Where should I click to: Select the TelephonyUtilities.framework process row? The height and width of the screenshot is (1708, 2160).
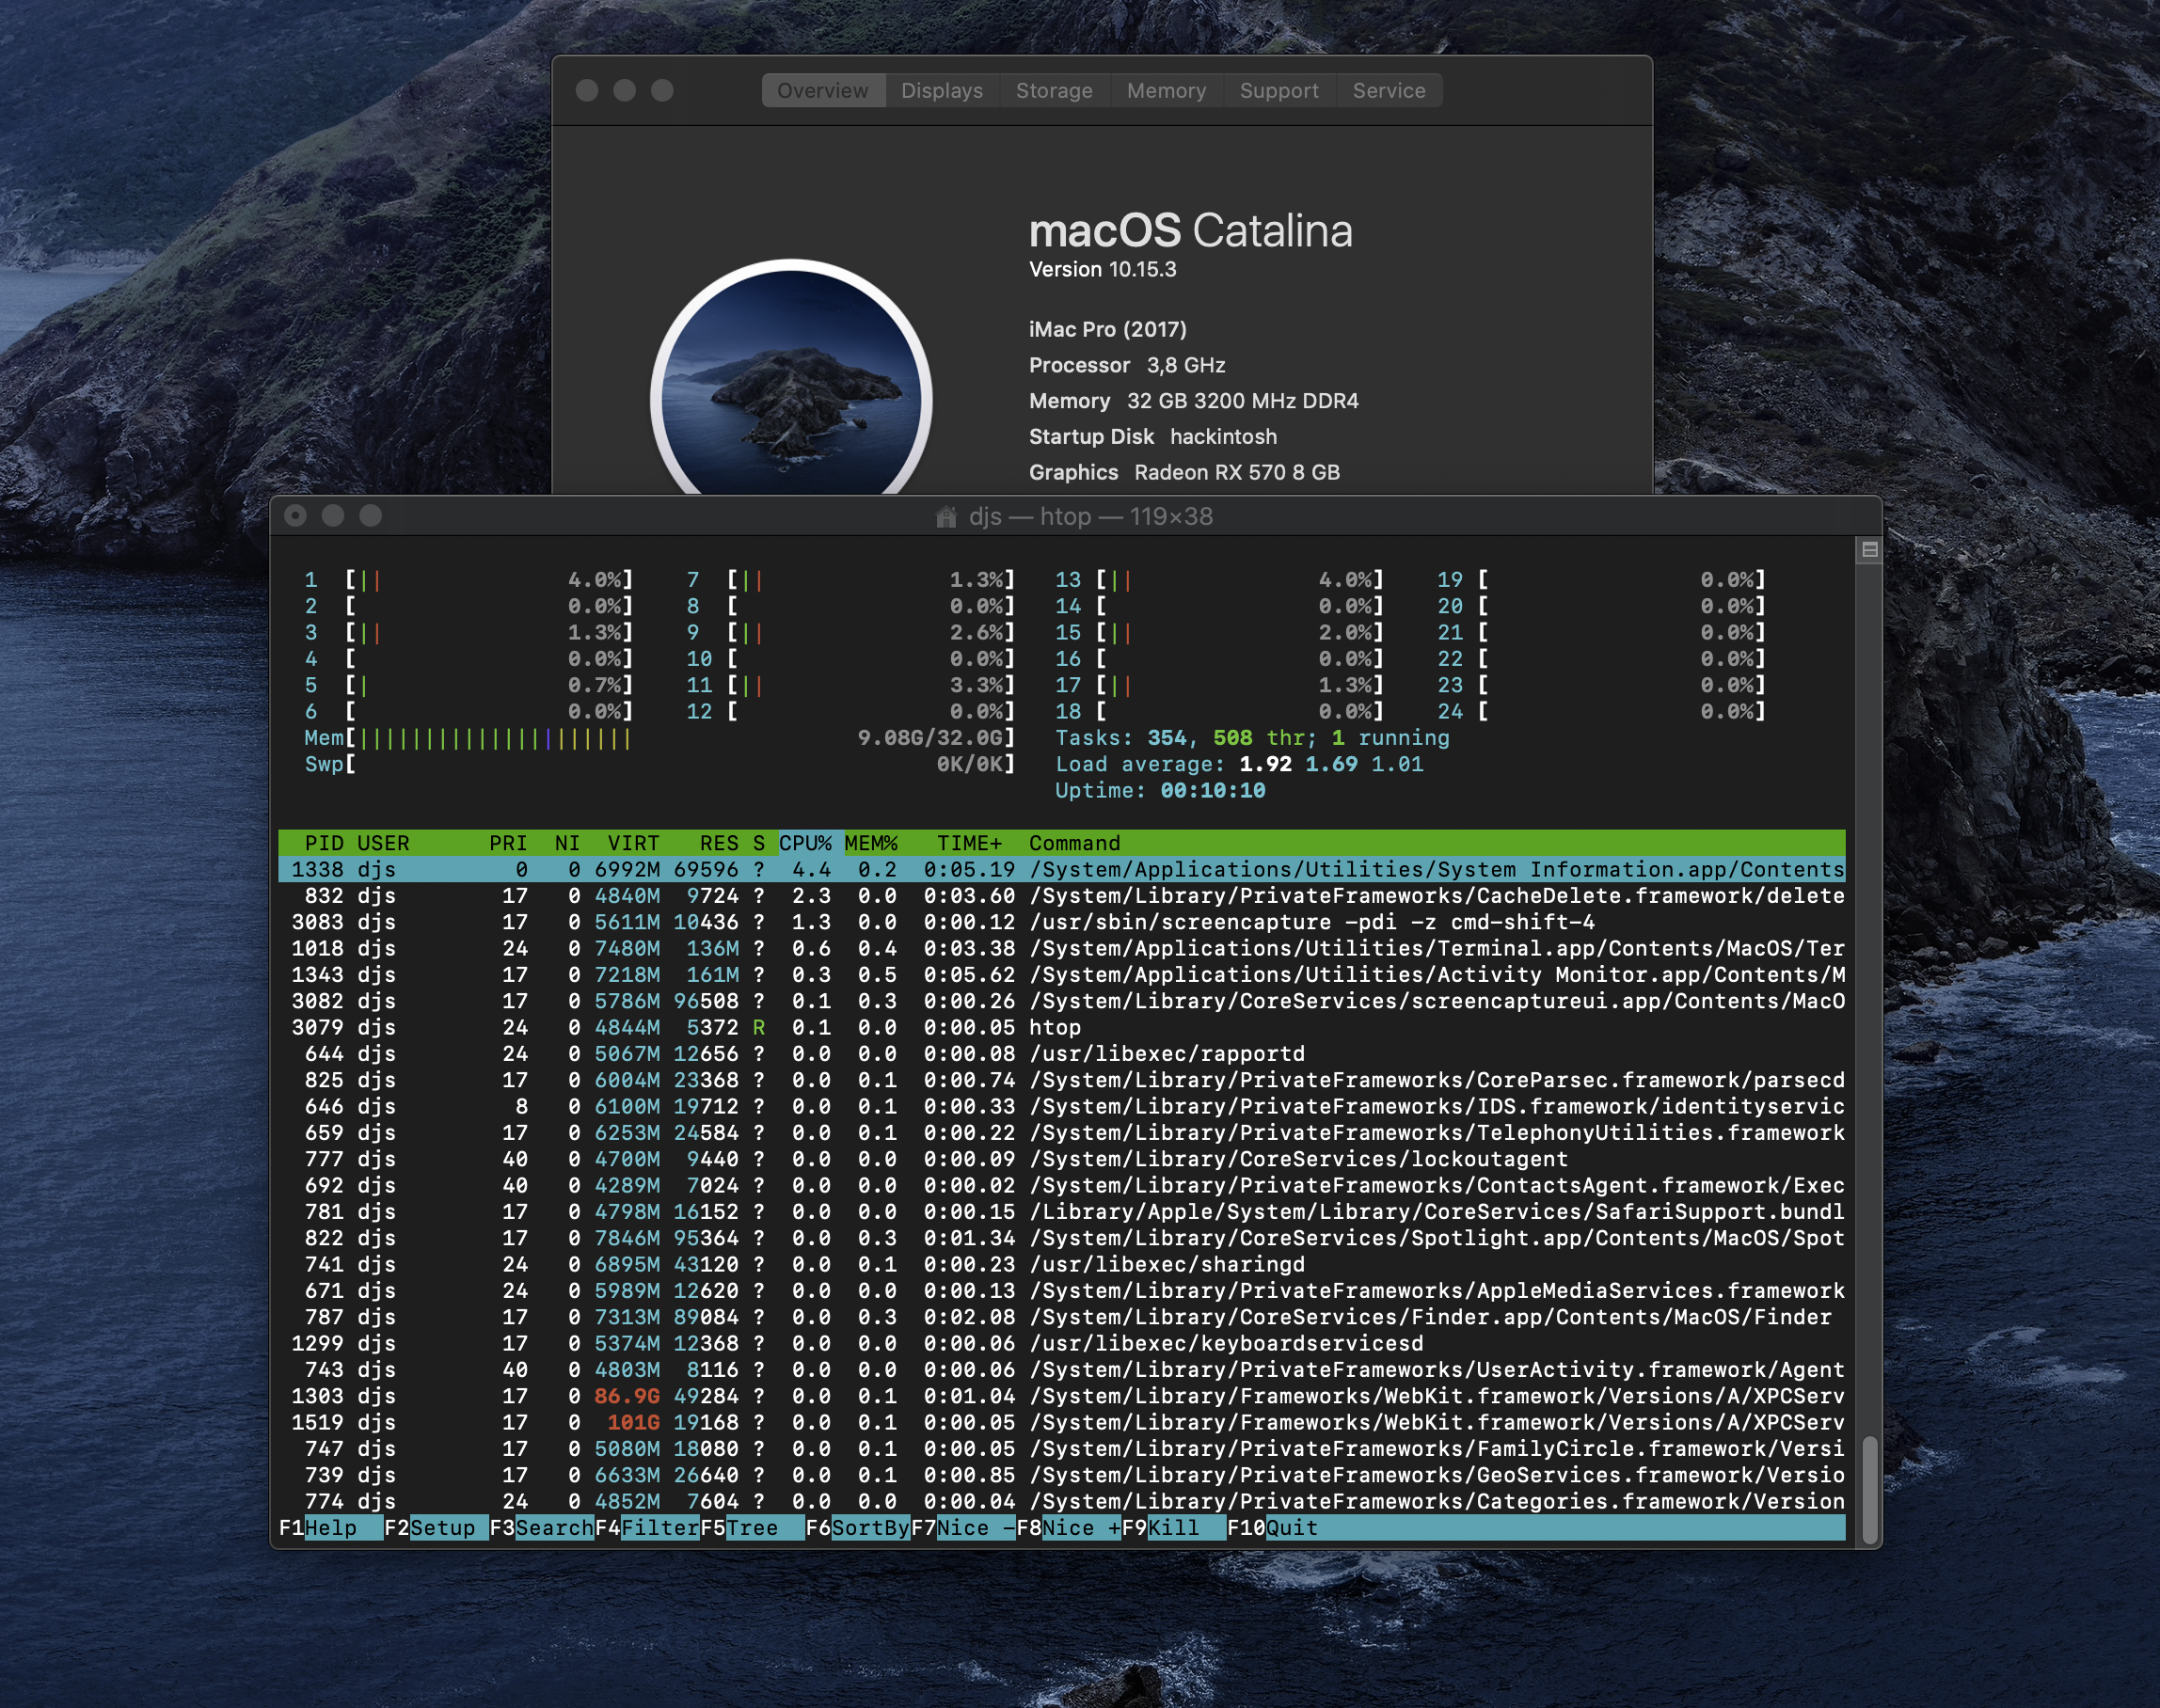(1062, 1133)
